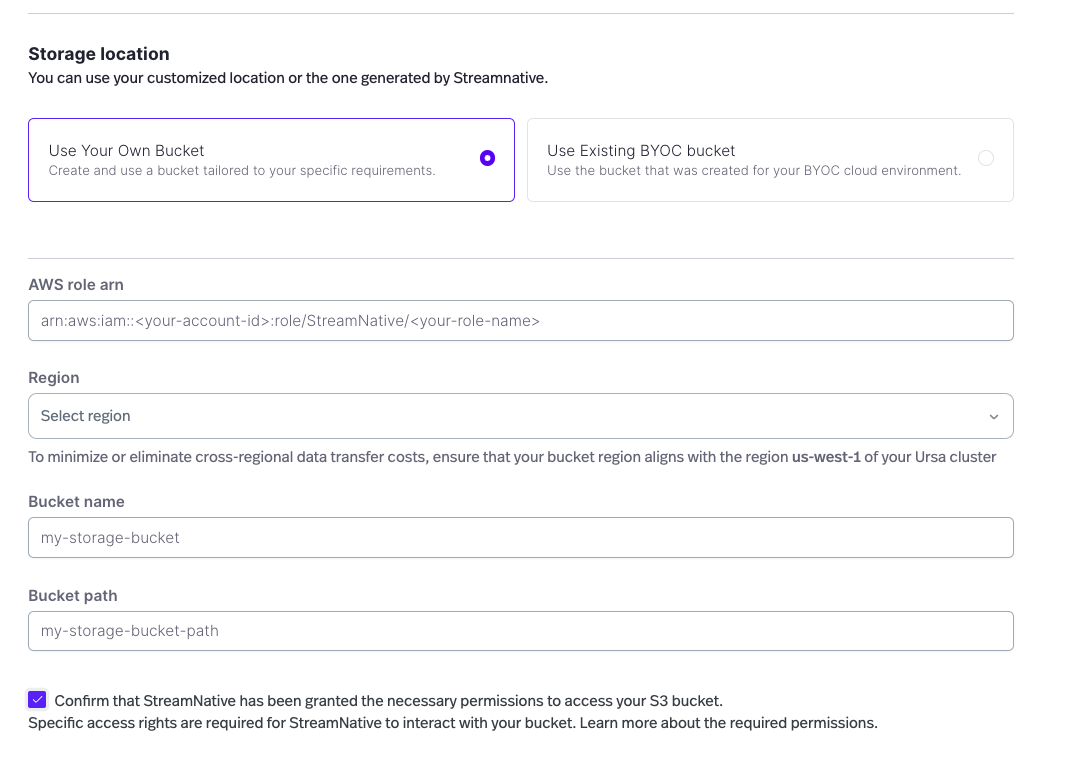Viewport: 1077px width, 765px height.
Task: Click the chevron arrow in the Region field
Action: click(993, 417)
